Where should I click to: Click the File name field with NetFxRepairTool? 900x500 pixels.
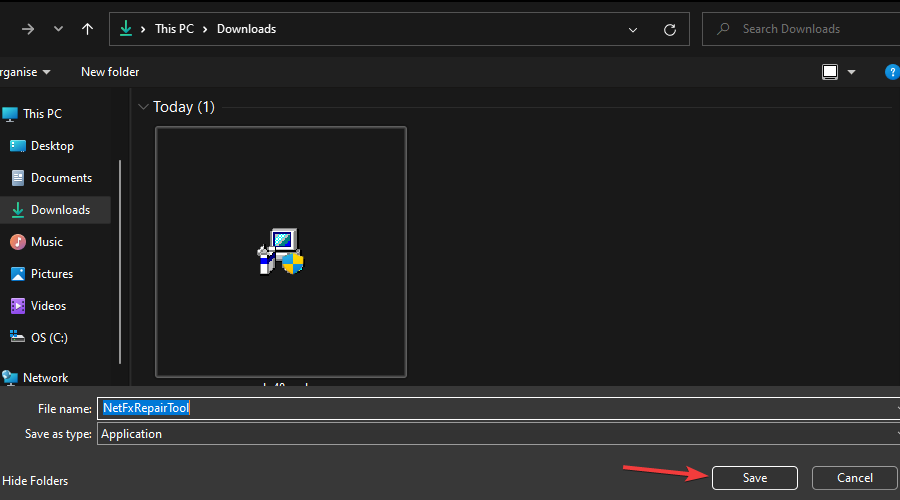point(498,408)
